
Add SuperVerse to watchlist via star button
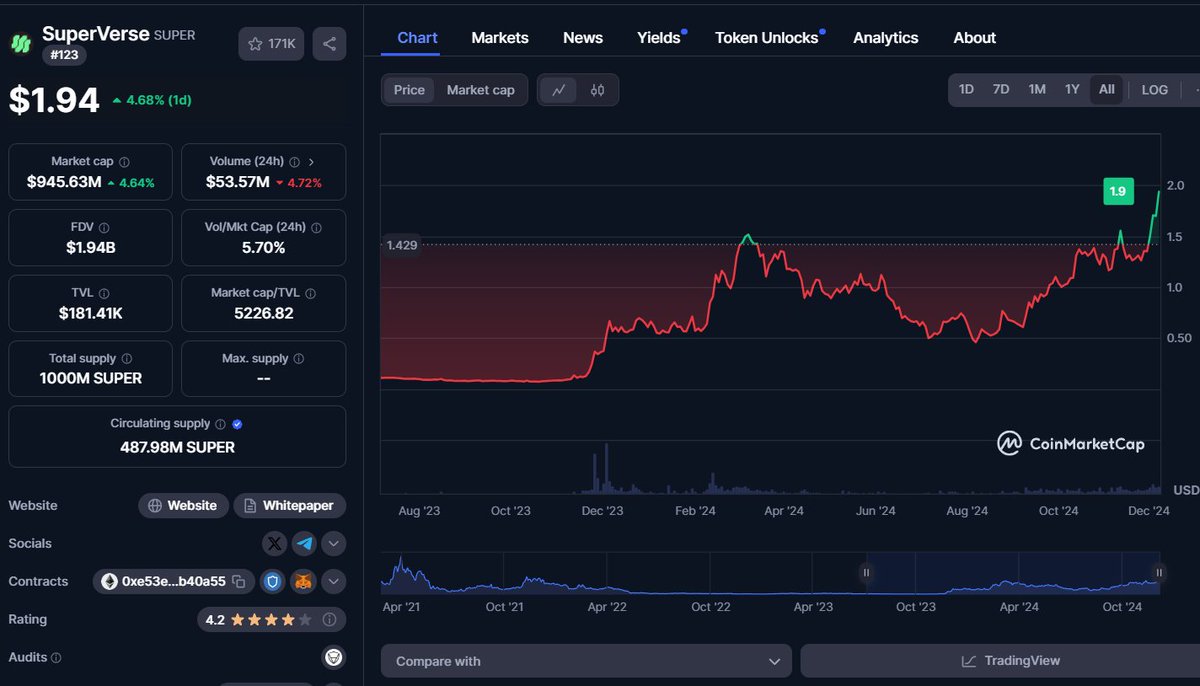271,44
